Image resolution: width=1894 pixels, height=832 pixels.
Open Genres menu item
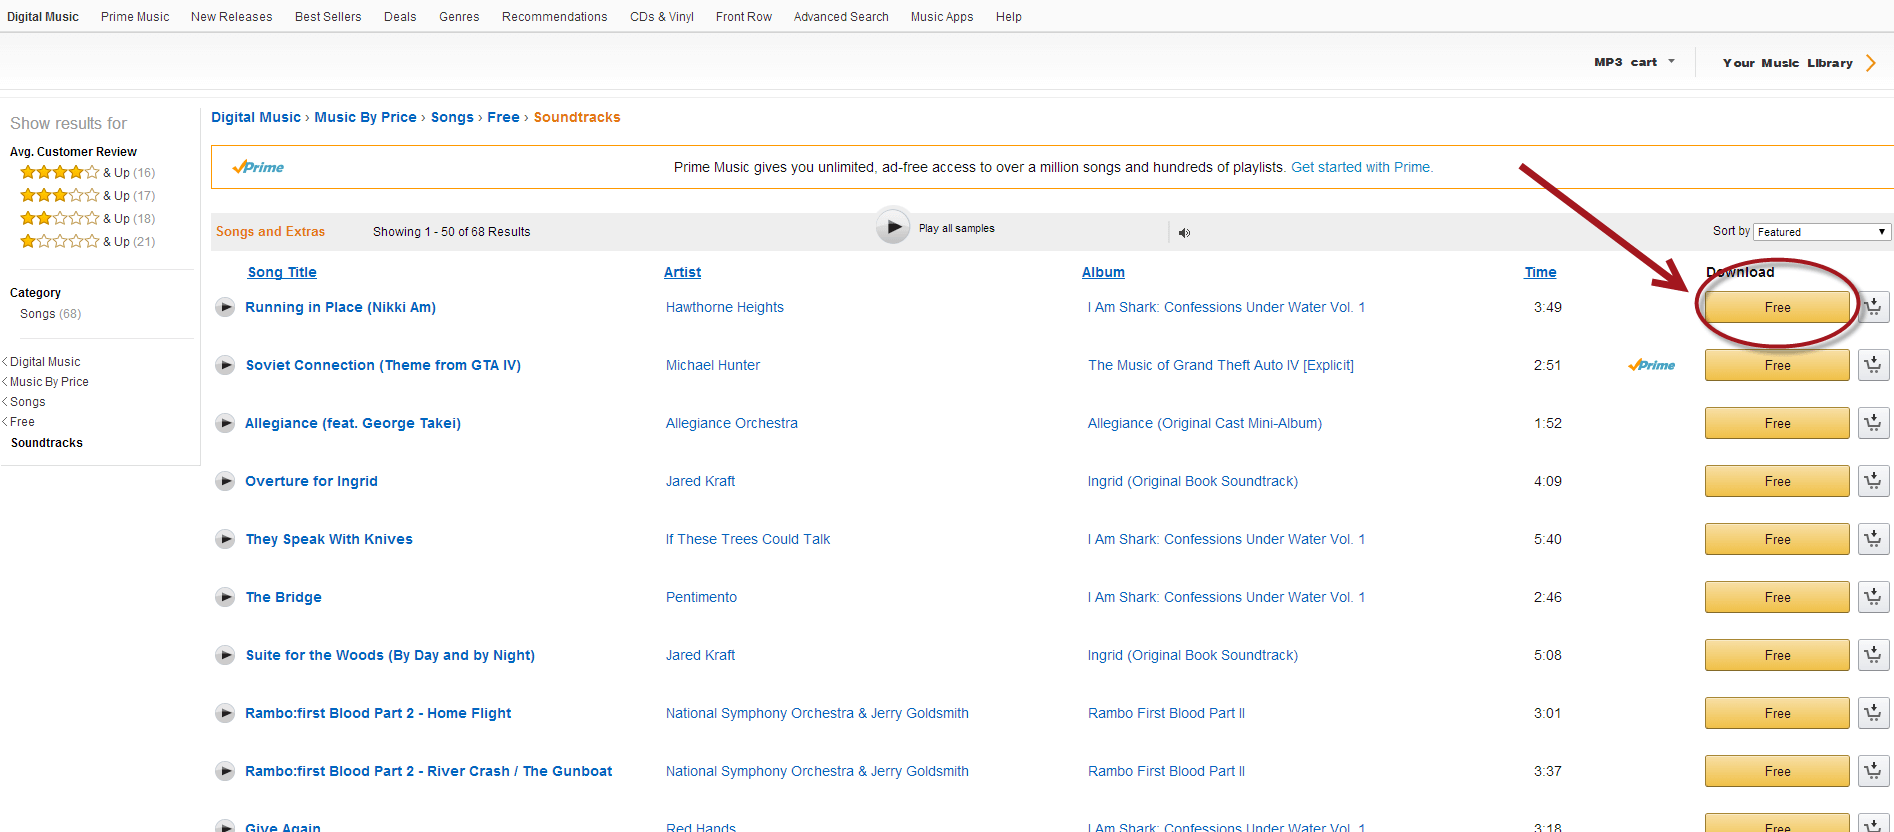click(459, 17)
